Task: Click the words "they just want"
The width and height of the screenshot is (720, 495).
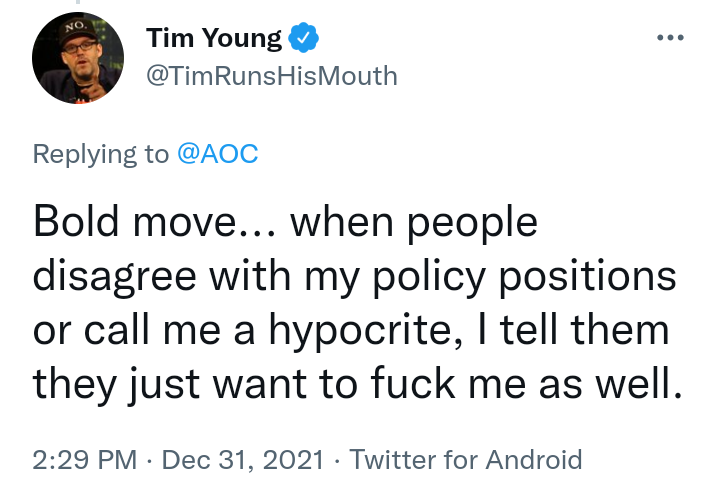Action: 169,385
